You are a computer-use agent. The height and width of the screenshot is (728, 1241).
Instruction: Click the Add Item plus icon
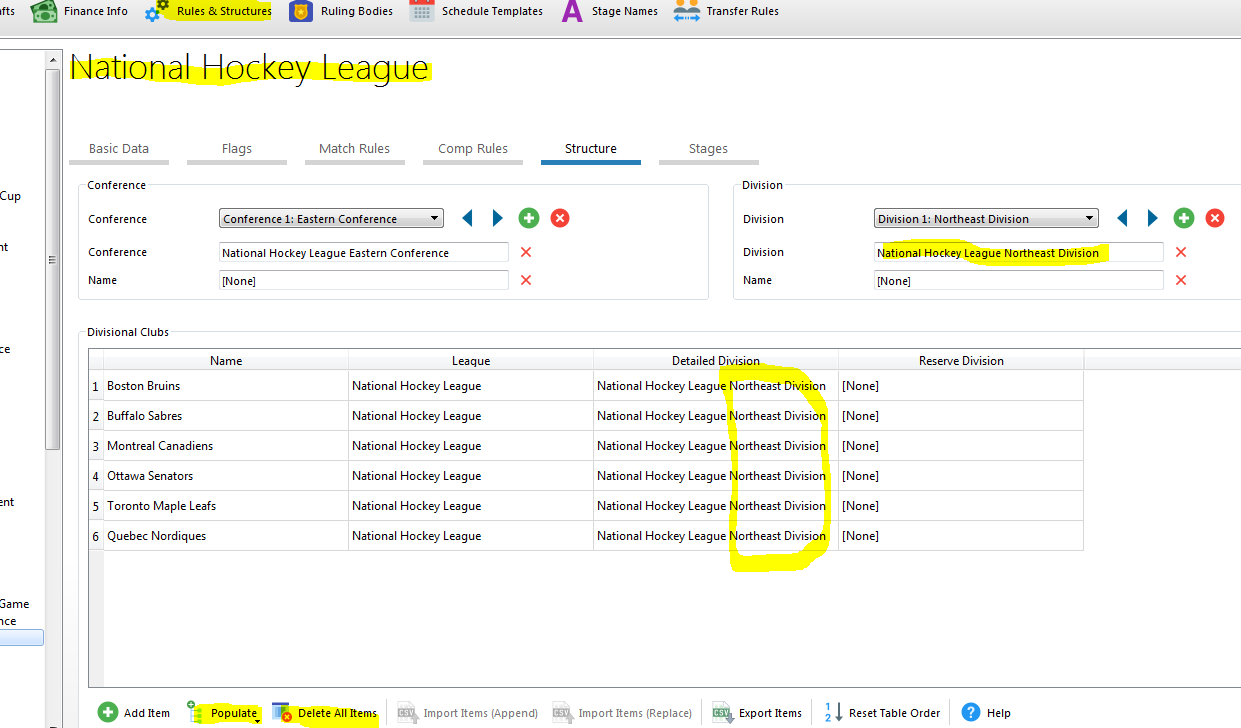click(108, 712)
